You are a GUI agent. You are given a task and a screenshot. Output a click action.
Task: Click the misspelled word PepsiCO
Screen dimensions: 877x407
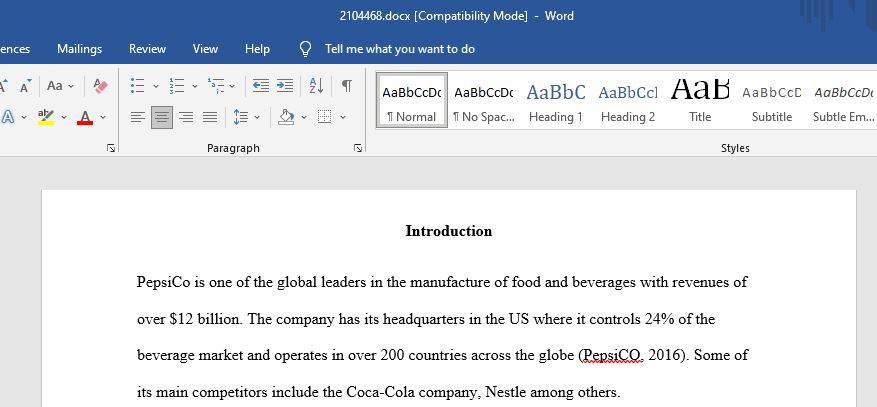[612, 356]
